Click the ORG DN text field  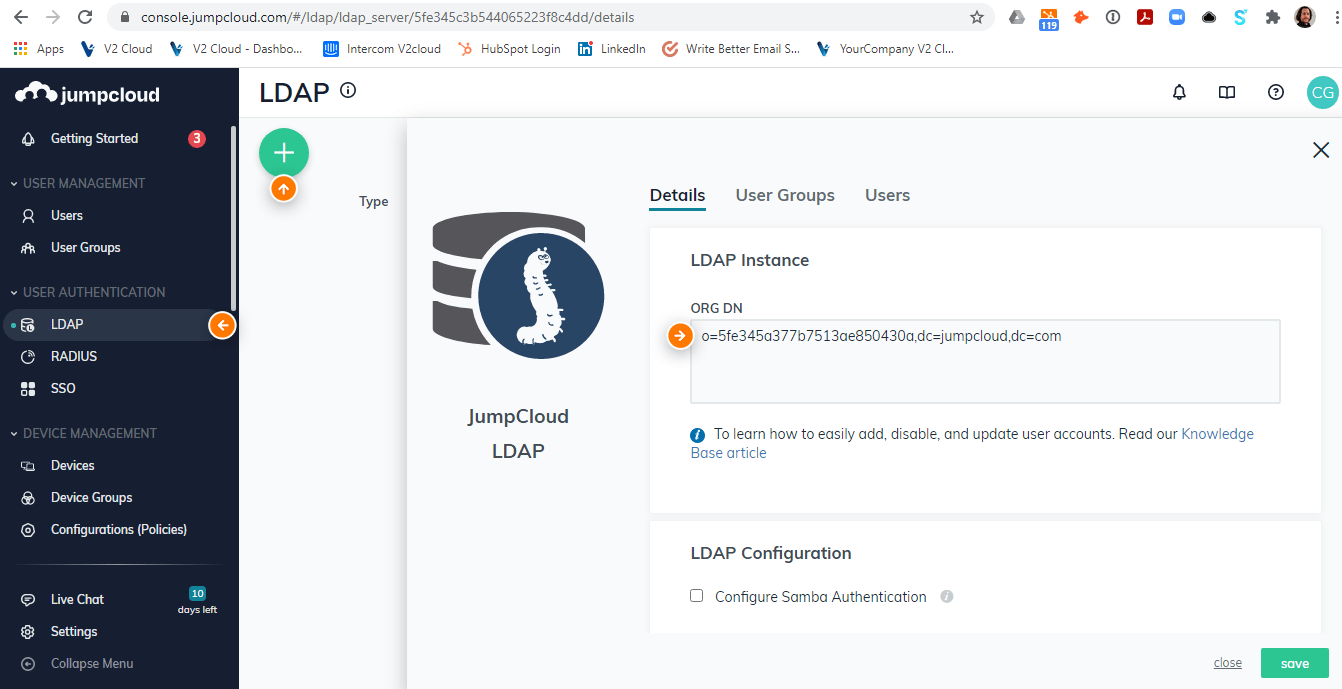(x=985, y=361)
